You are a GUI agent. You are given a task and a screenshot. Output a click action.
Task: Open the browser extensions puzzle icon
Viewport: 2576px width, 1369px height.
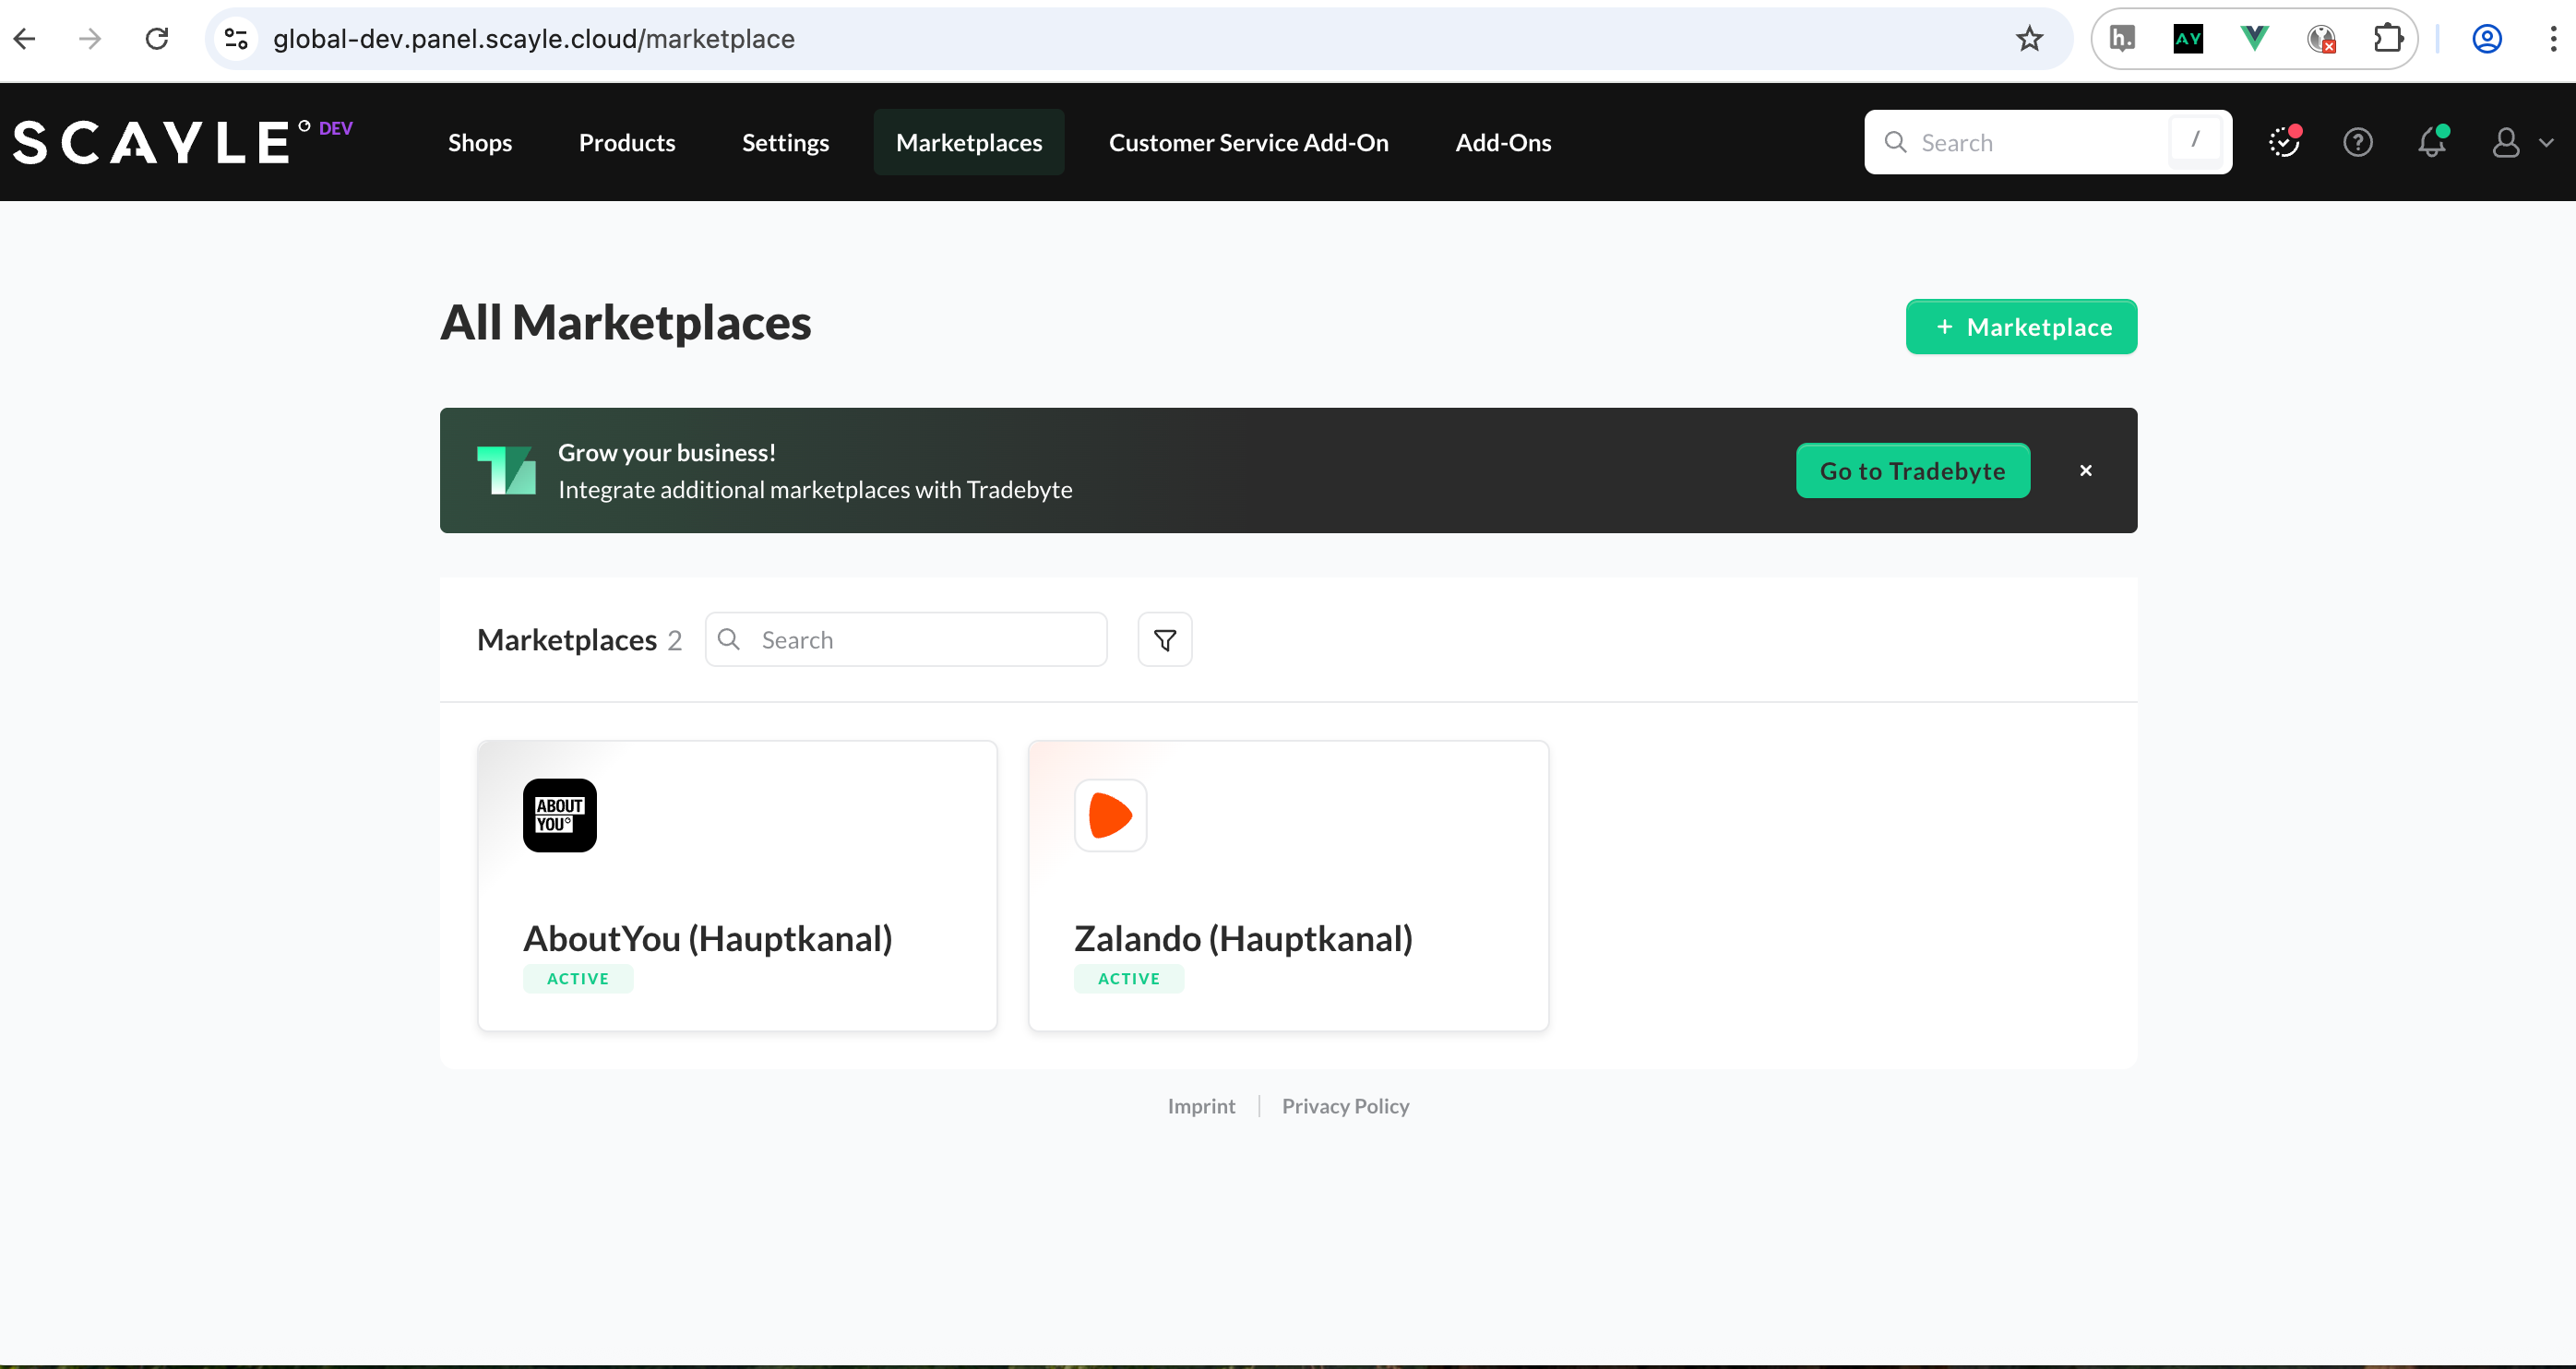point(2387,39)
